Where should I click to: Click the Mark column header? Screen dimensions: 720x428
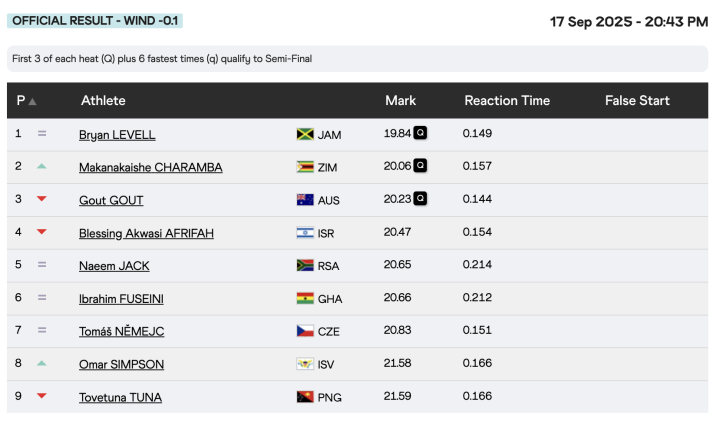pyautogui.click(x=400, y=101)
